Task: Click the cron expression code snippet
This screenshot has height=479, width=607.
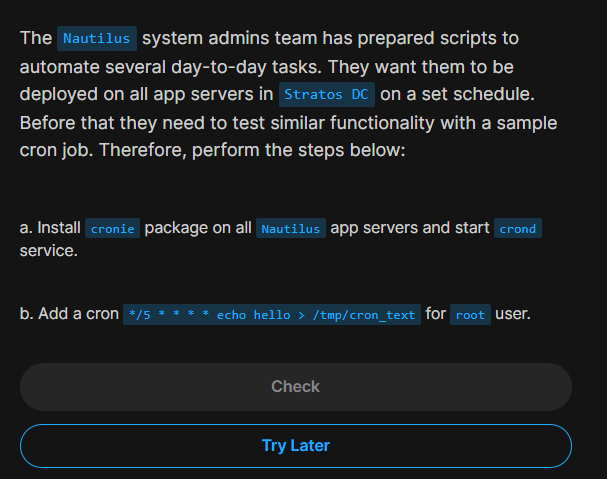Action: point(270,315)
